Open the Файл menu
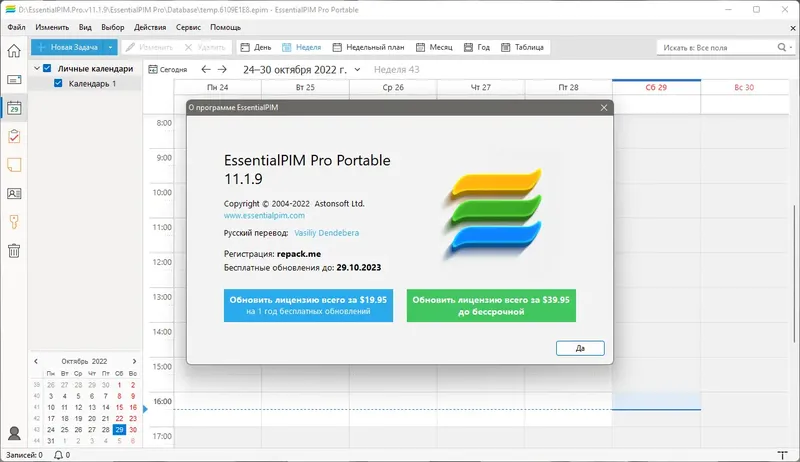 pos(16,28)
